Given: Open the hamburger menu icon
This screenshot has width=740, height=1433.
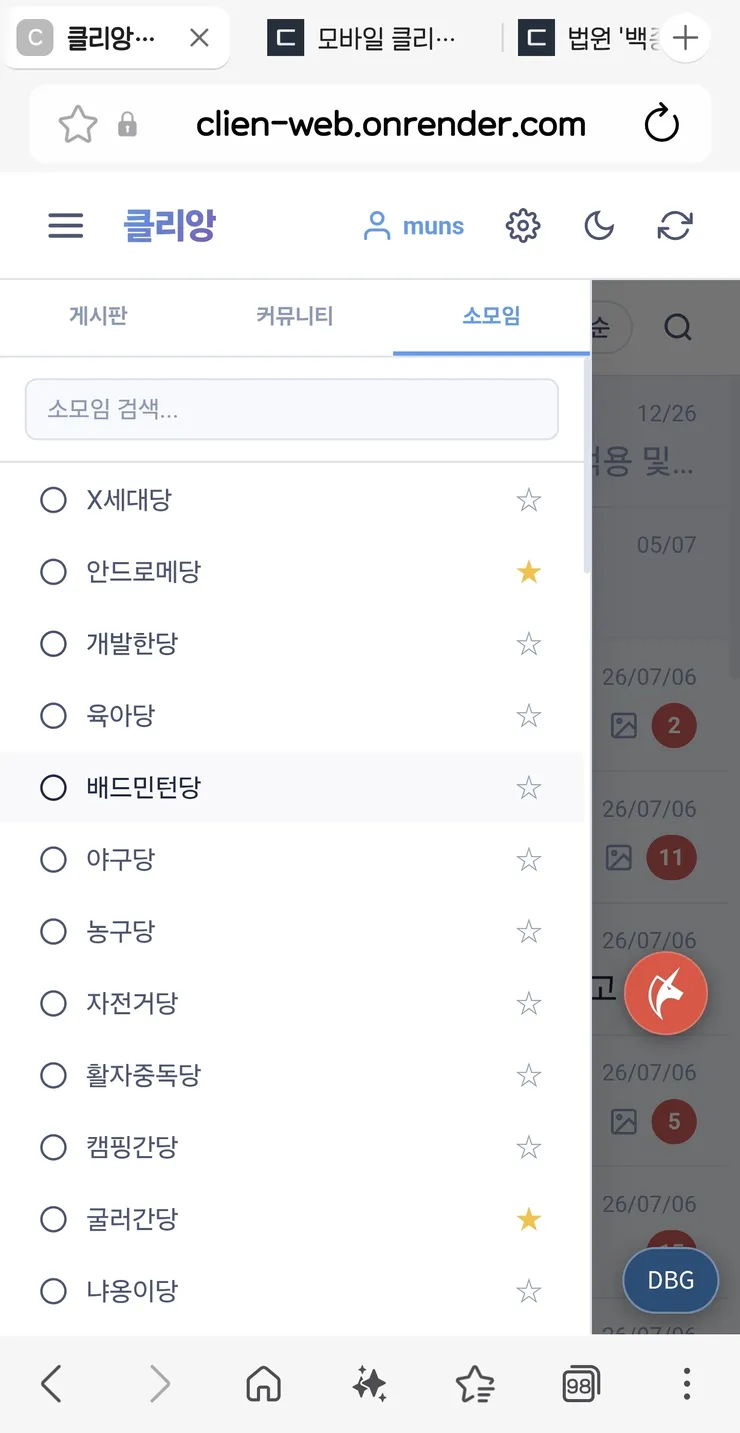Looking at the screenshot, I should [x=66, y=226].
